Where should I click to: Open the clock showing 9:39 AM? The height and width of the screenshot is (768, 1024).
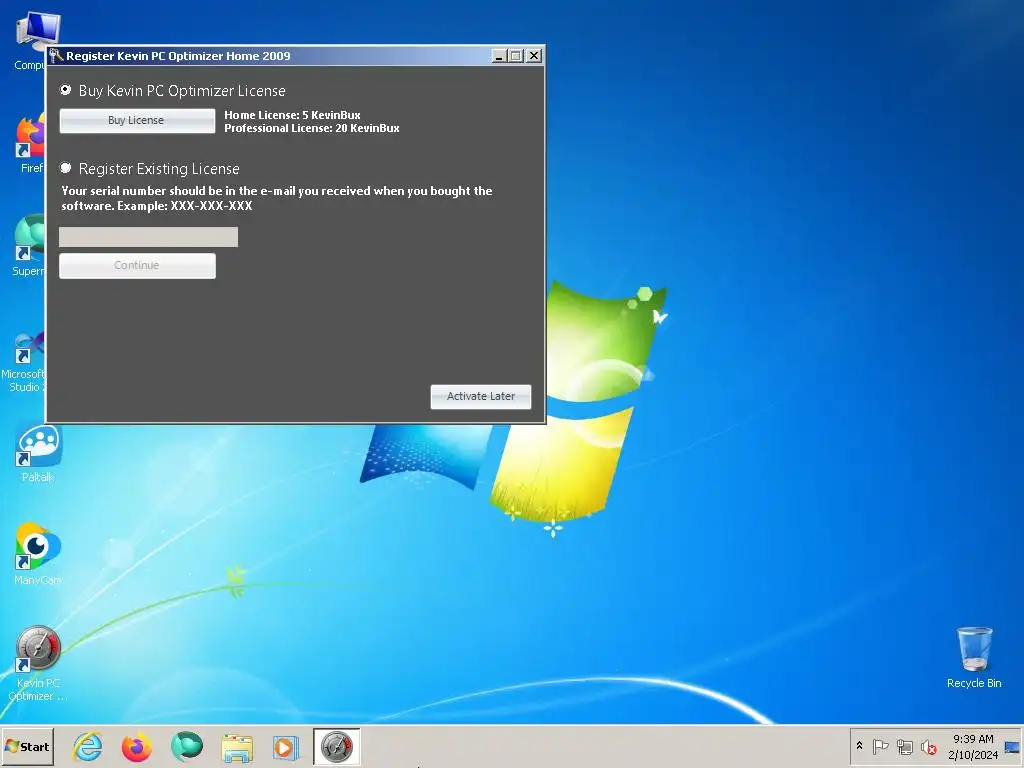pos(973,746)
